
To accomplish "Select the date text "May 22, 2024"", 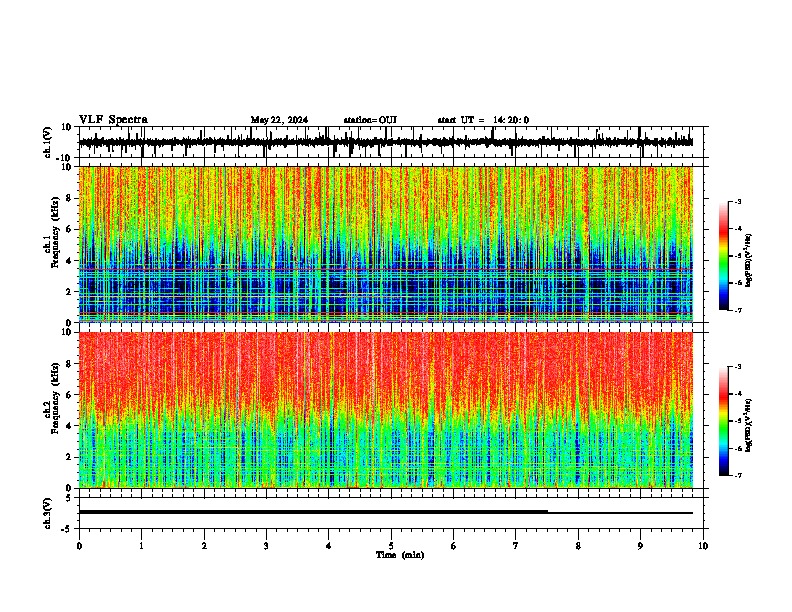I will click(x=279, y=120).
